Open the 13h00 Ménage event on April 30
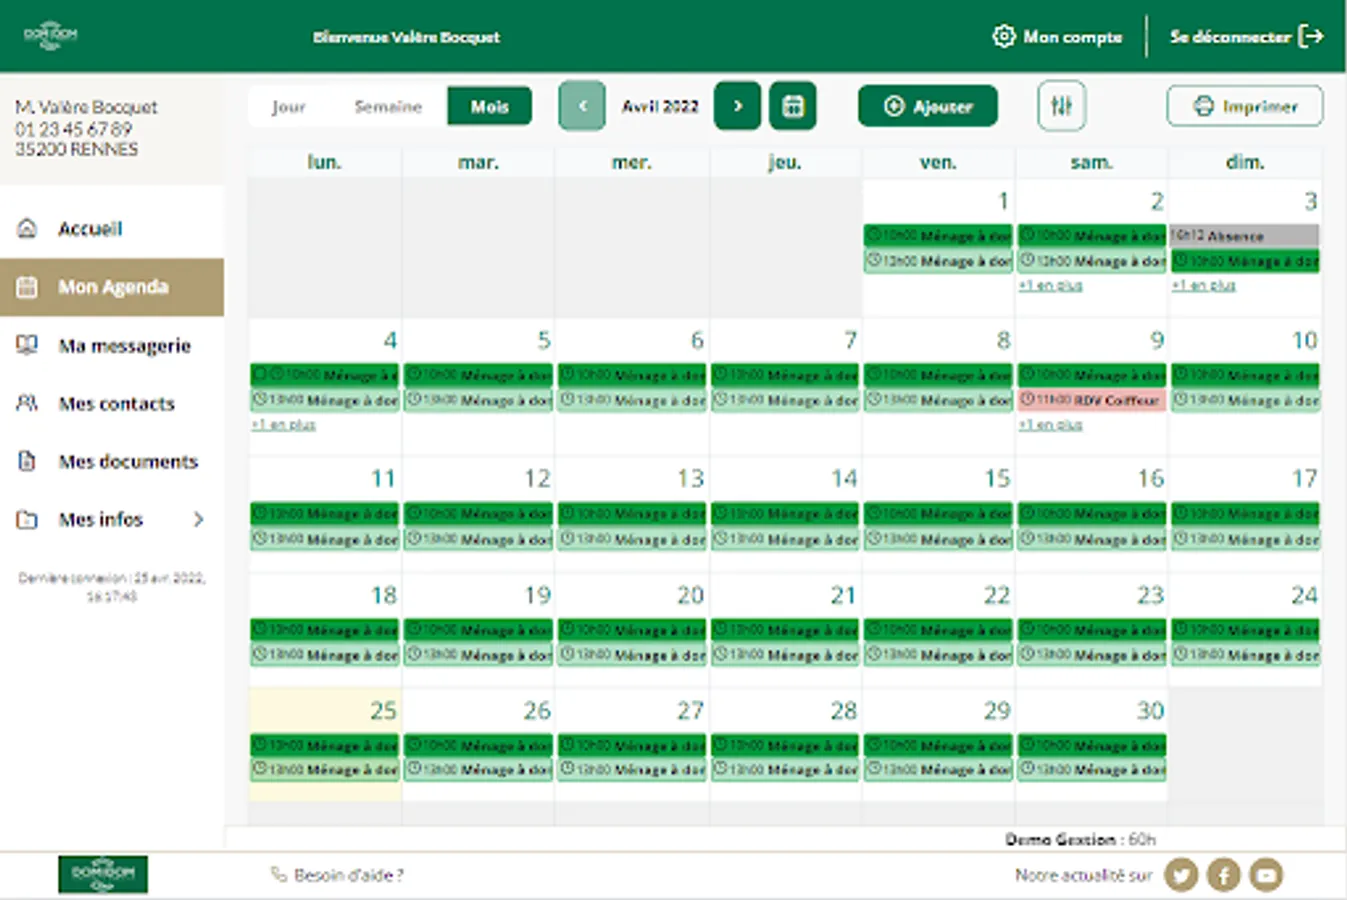This screenshot has height=900, width=1347. pos(1092,770)
